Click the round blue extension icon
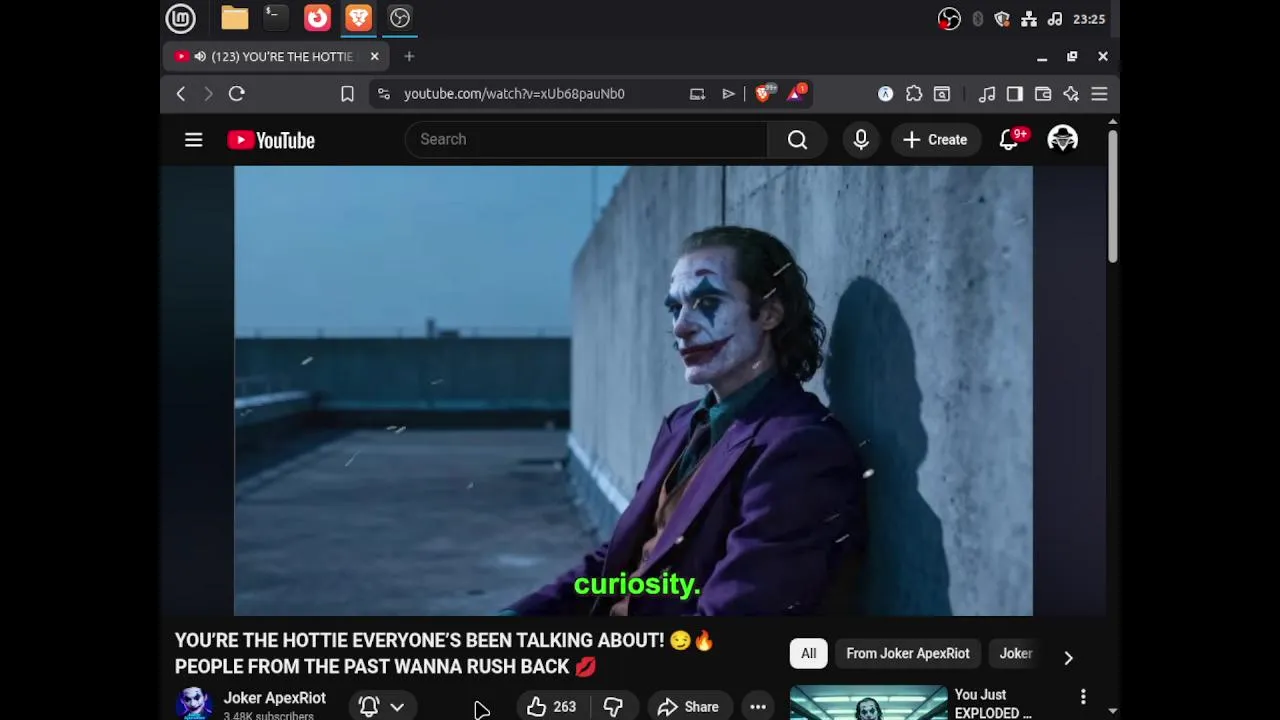This screenshot has width=1280, height=720. tap(885, 94)
